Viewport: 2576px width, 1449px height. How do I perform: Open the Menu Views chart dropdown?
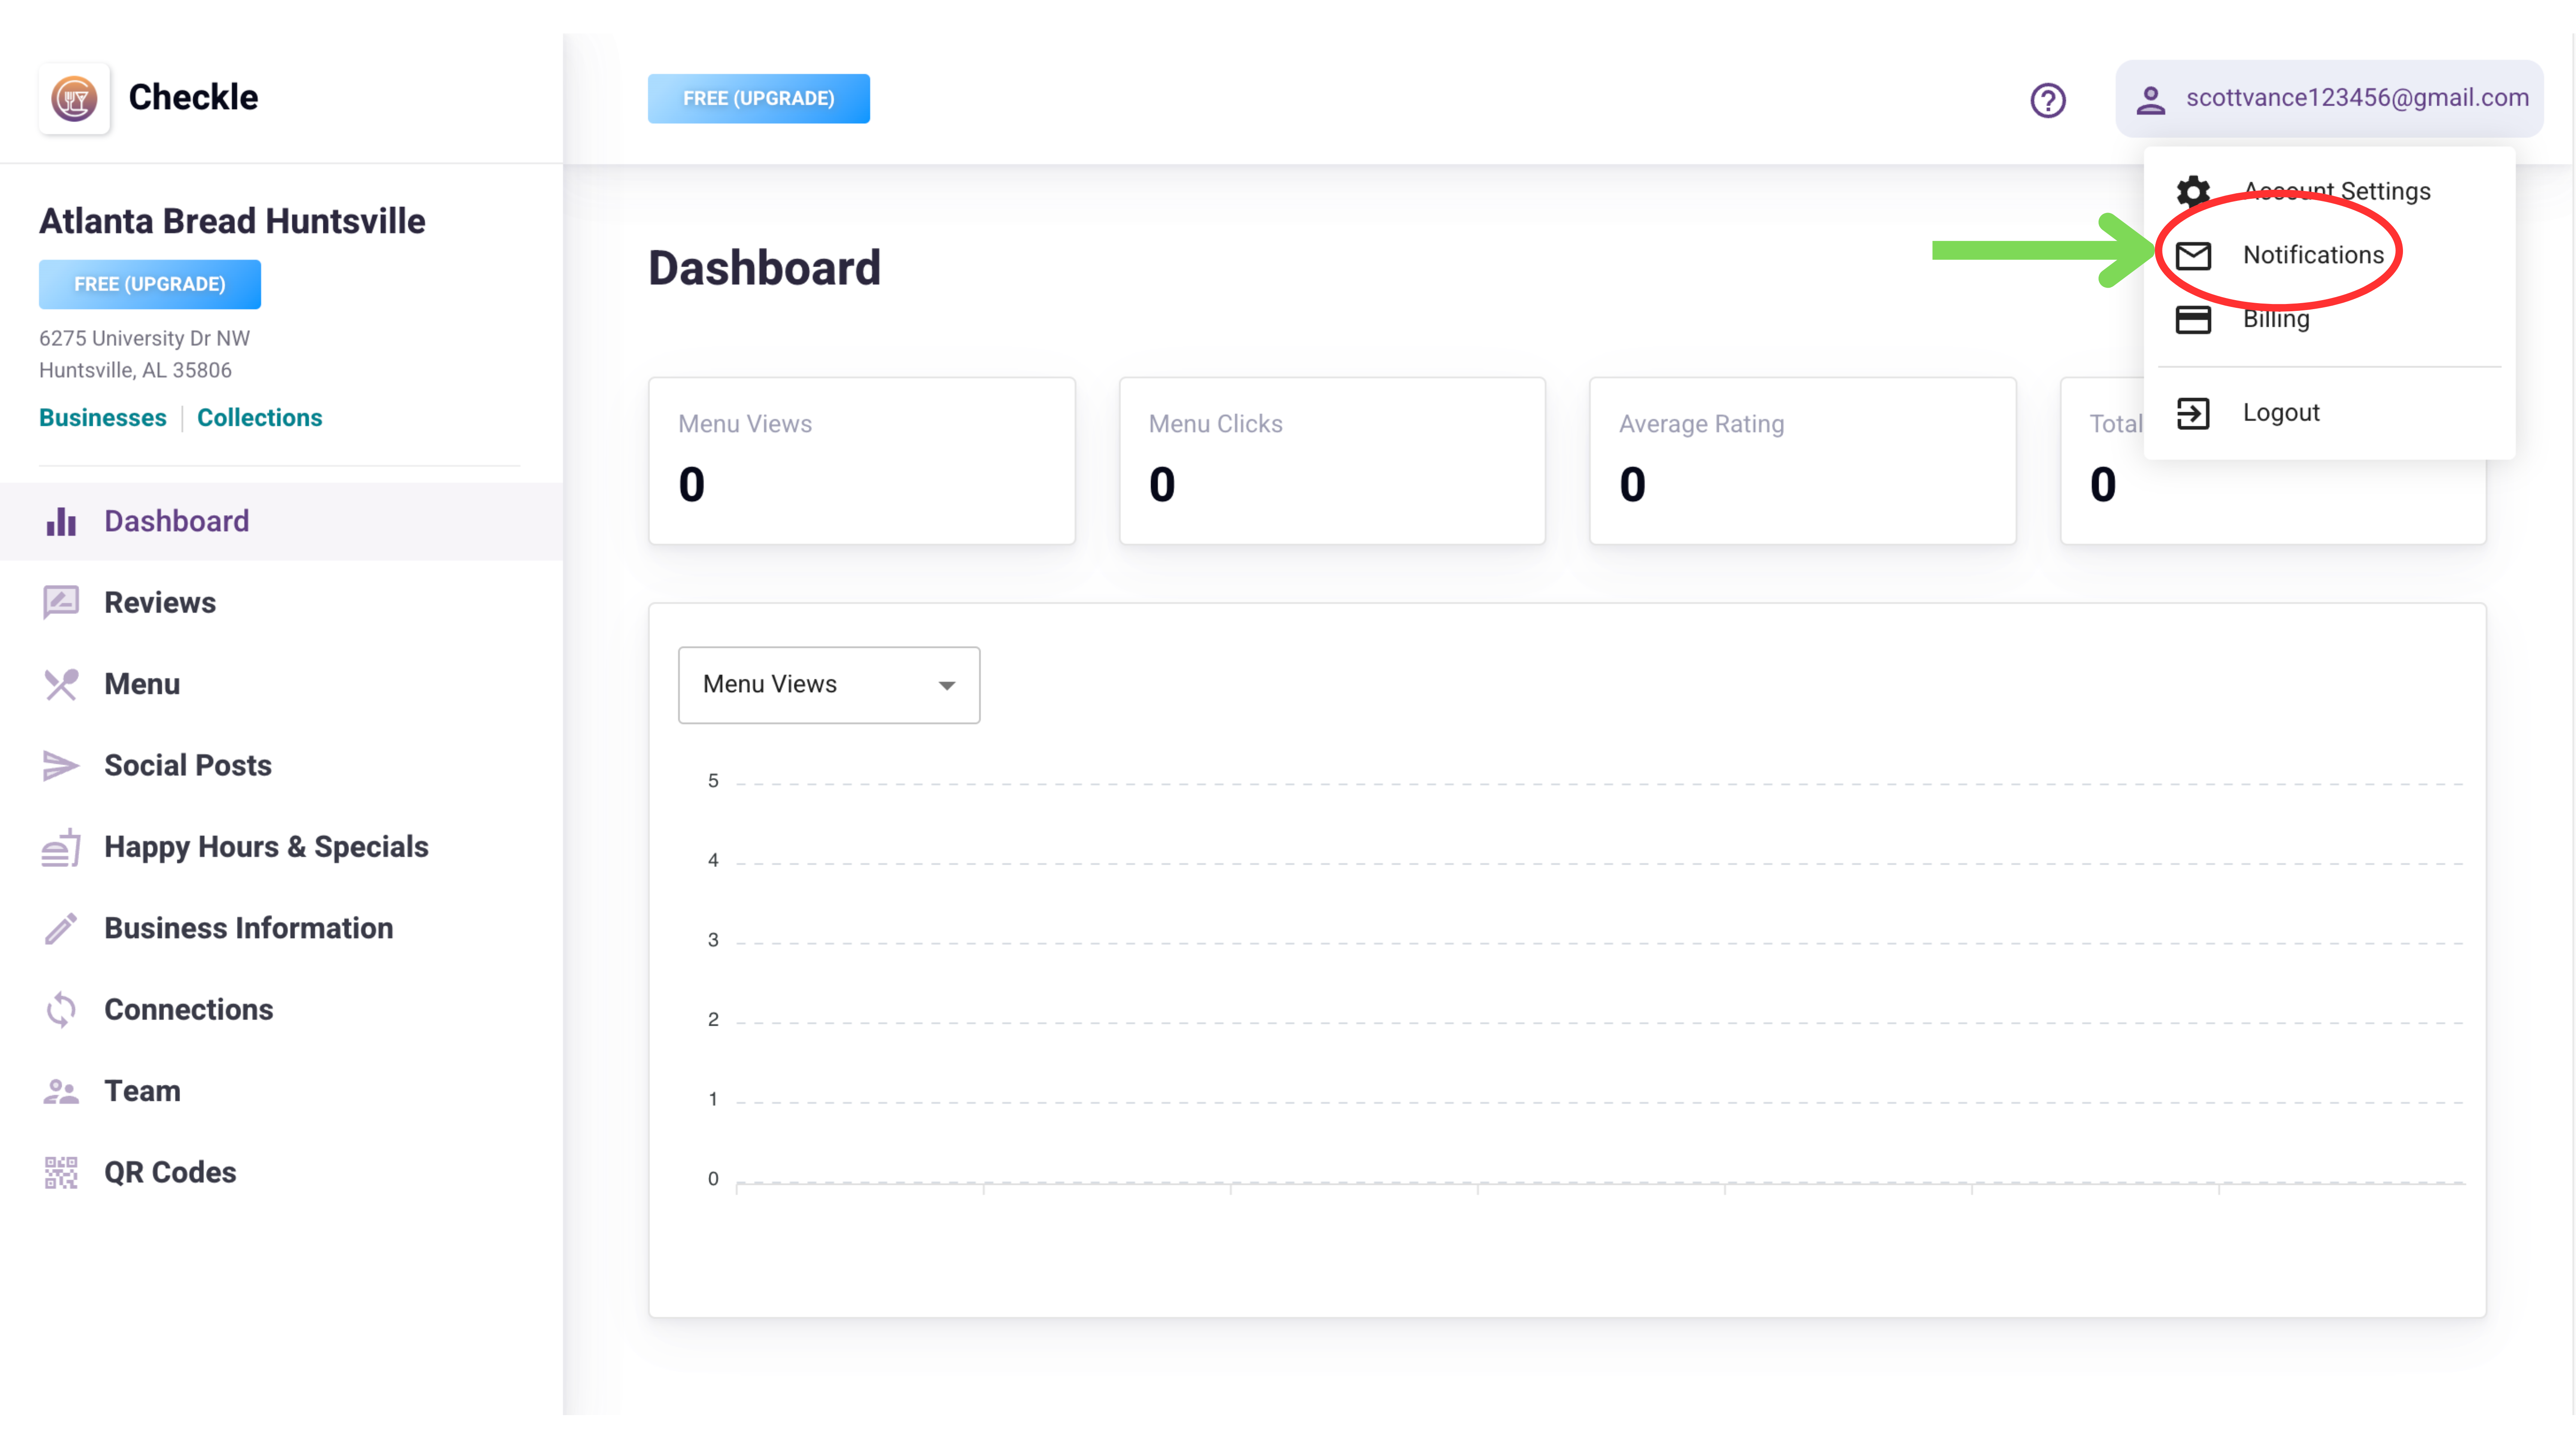click(829, 685)
